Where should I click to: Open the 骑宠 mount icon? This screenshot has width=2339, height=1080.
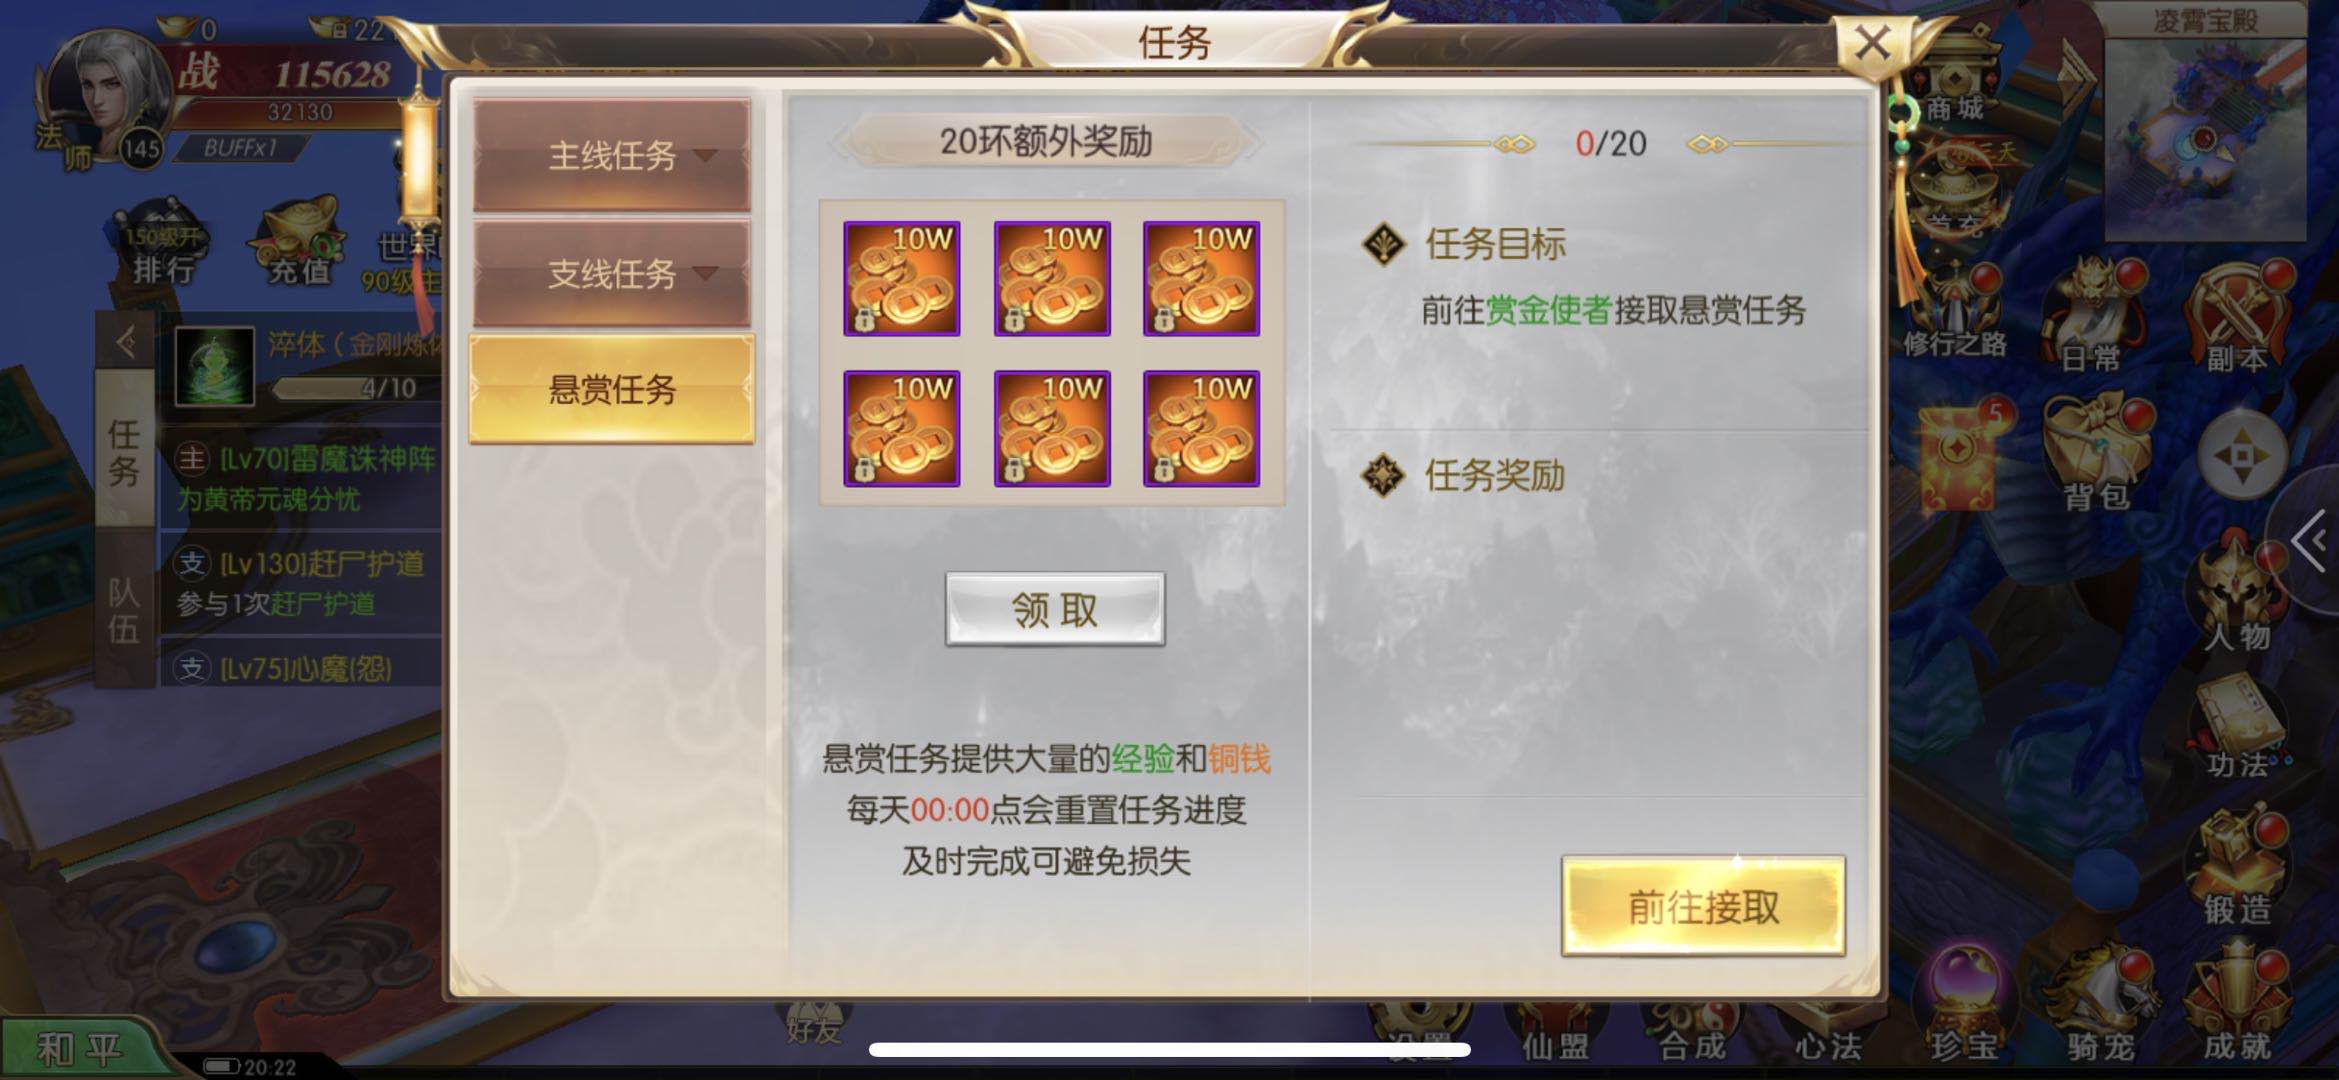point(2100,1003)
